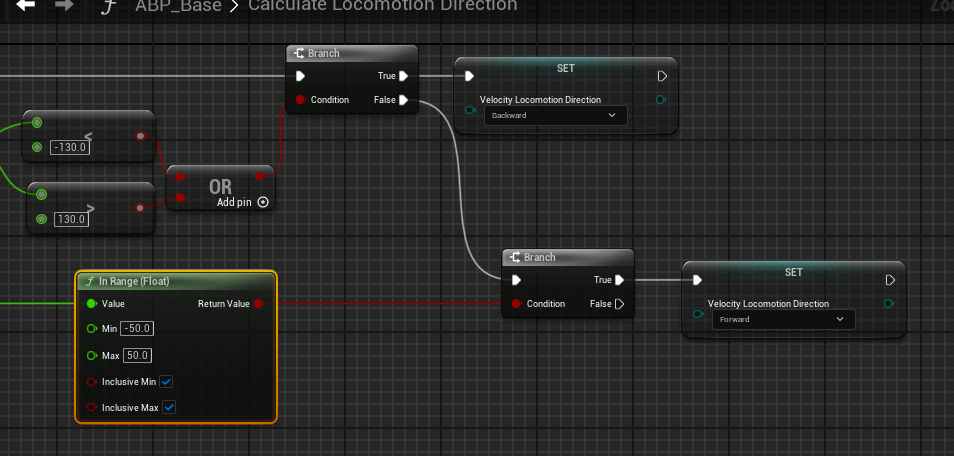This screenshot has height=456, width=954.
Task: Click lower Branch True execution pin
Action: point(619,280)
